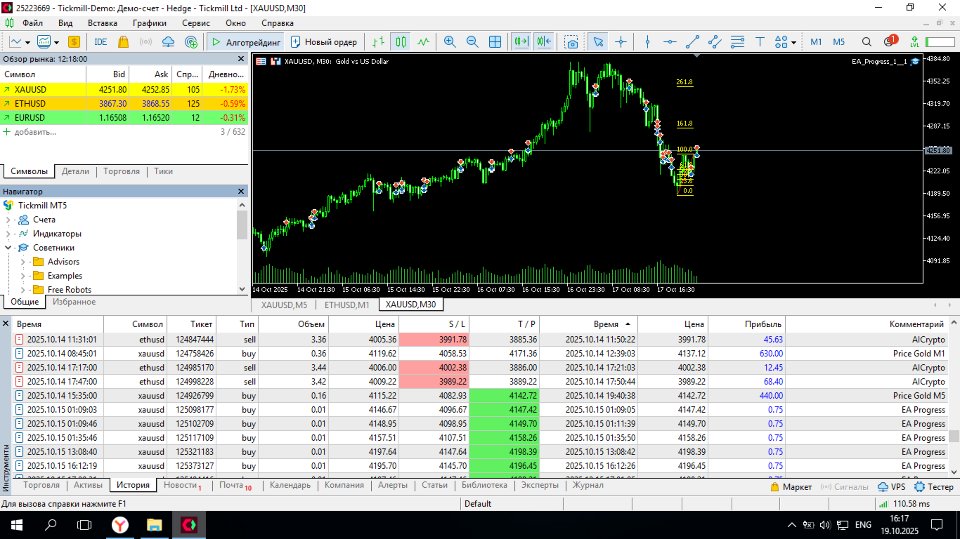Open the Signals broadcast icon in toolbar

click(x=146, y=42)
